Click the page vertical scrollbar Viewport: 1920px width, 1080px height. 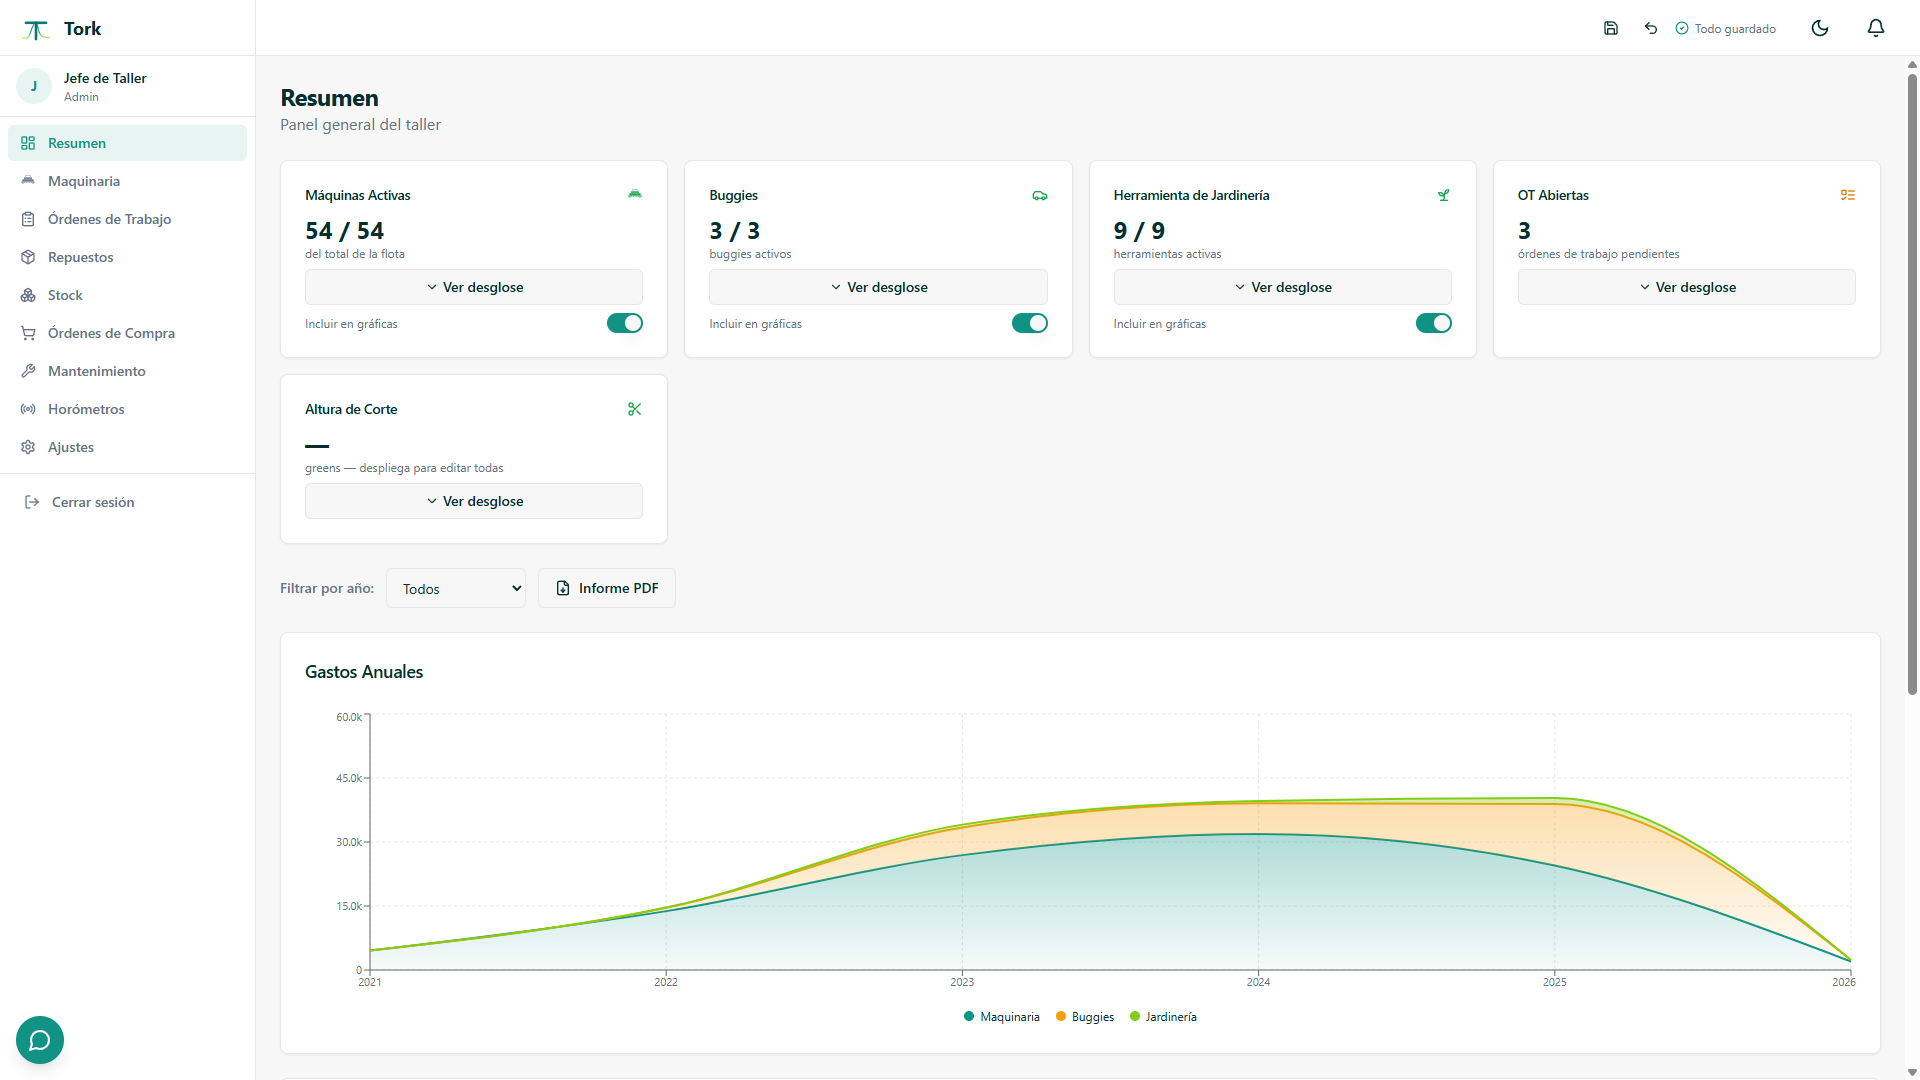tap(1912, 385)
